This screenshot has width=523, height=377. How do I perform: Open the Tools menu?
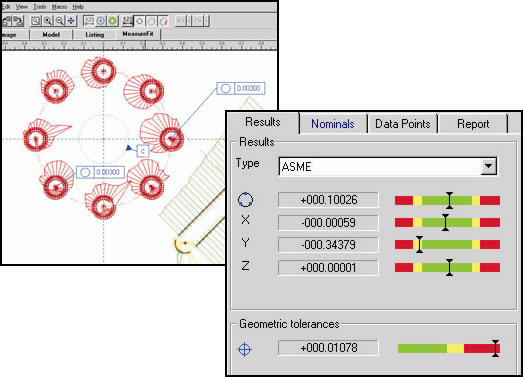pos(39,6)
